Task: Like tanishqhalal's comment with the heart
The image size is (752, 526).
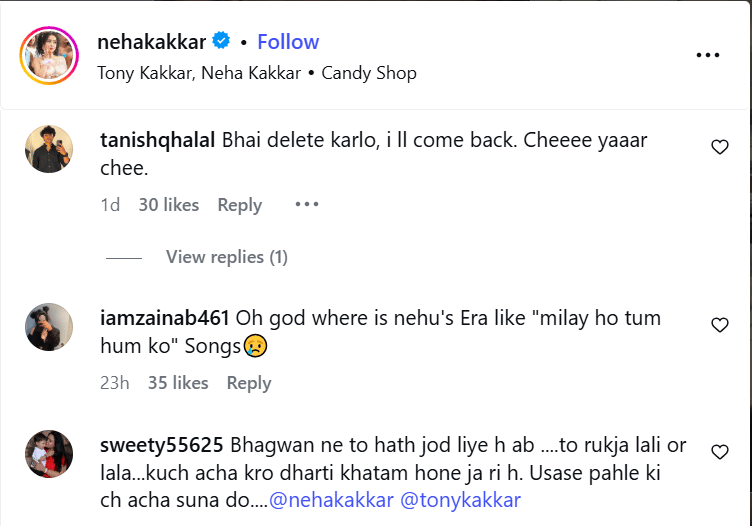Action: pos(719,148)
